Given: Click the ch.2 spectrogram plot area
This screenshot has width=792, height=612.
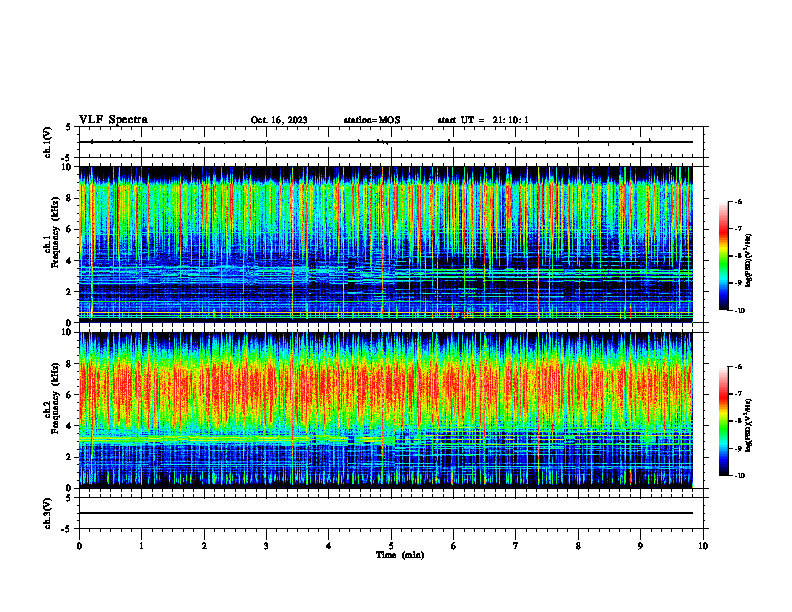Looking at the screenshot, I should 386,410.
